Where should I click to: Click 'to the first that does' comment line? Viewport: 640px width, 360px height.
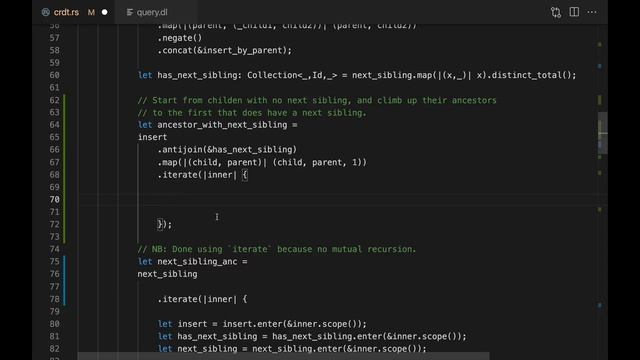252,113
